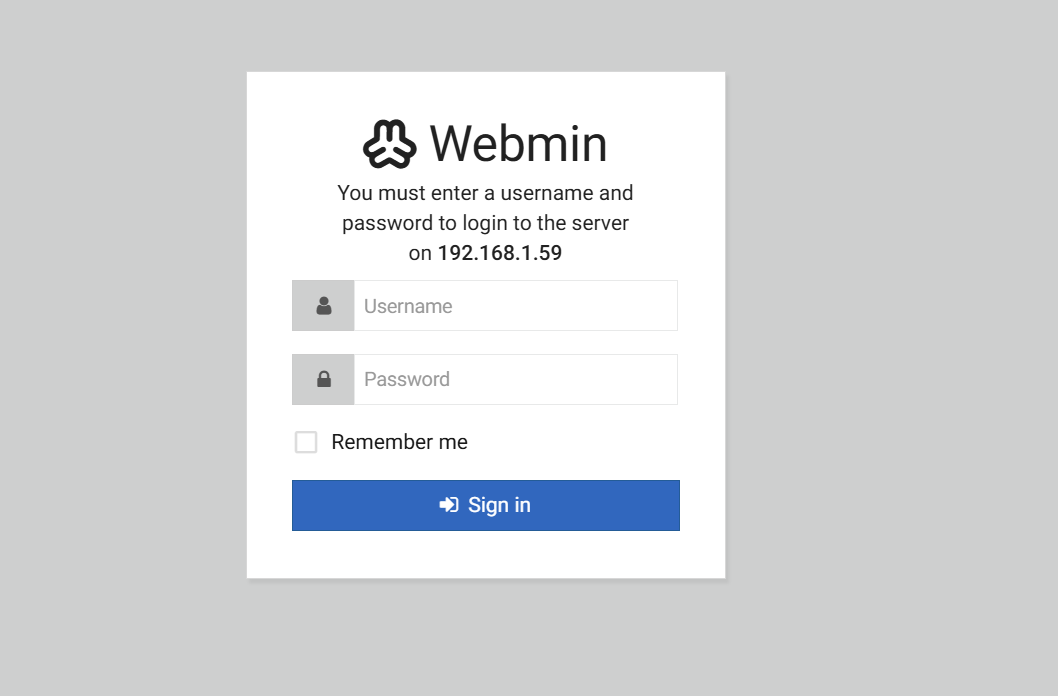Click the Webmin spider-web logo icon
The width and height of the screenshot is (1058, 696).
pos(389,144)
